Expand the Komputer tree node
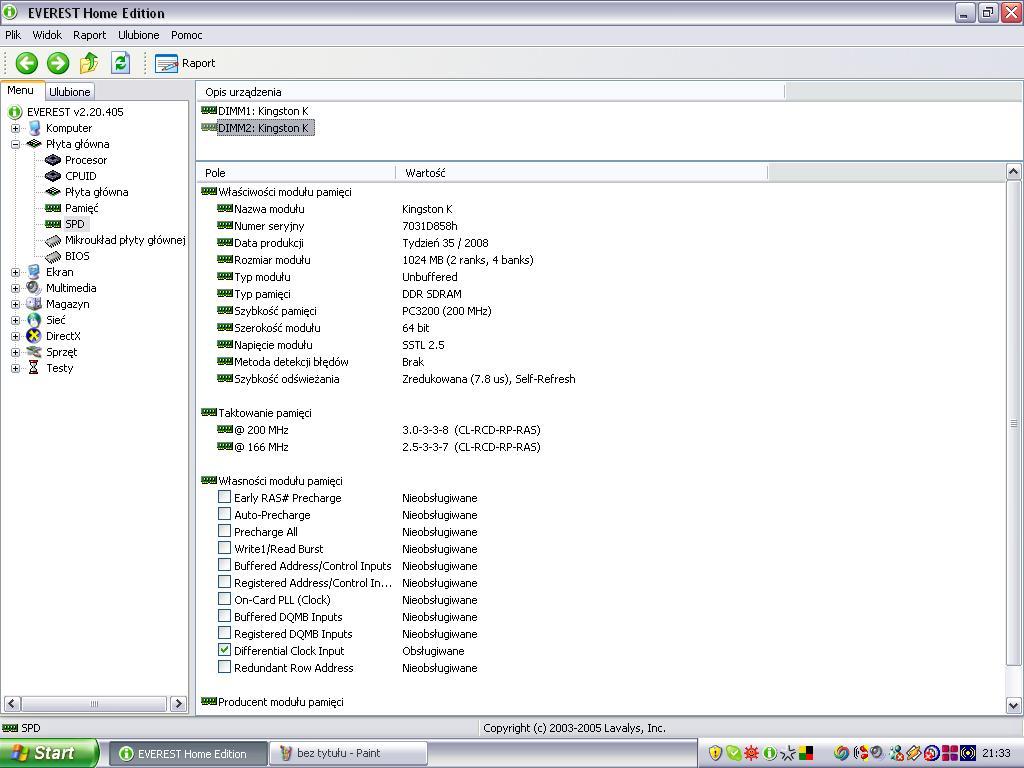 coord(15,128)
